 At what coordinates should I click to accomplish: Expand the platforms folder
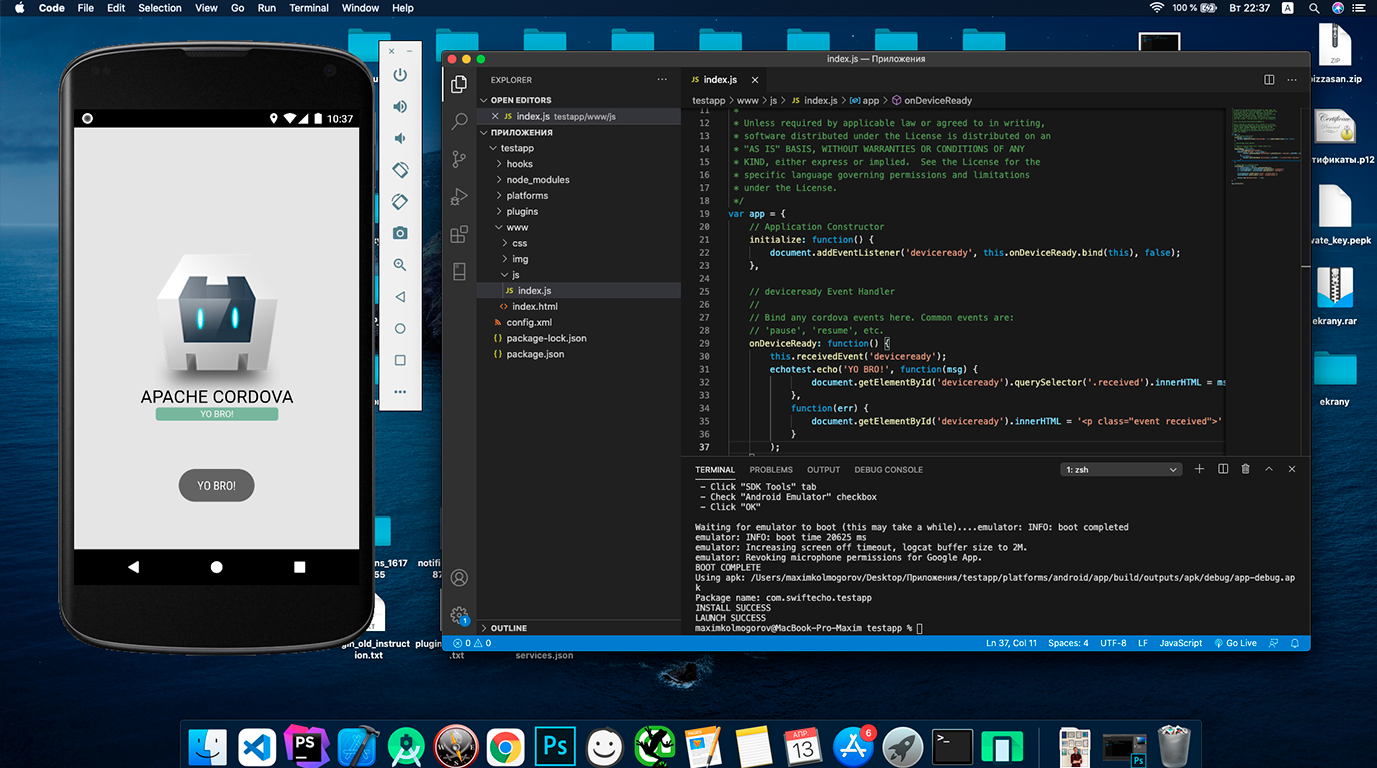[x=527, y=196]
